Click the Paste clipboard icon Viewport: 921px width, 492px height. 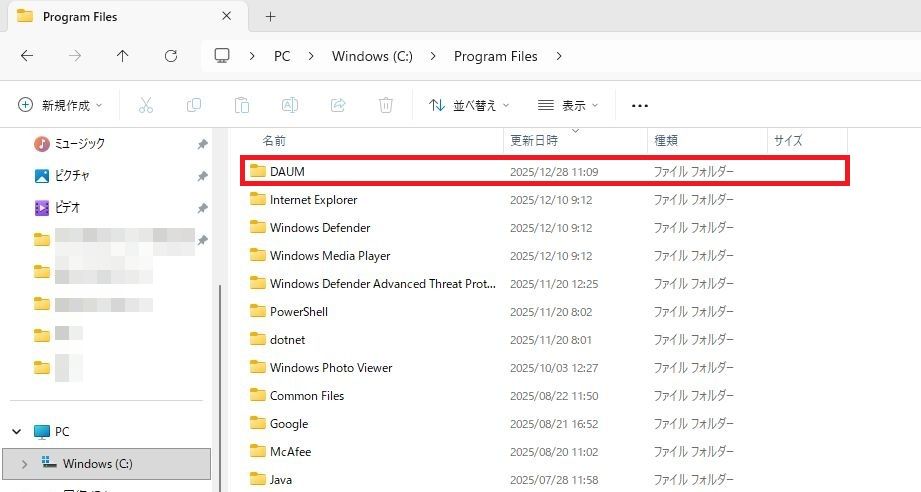241,105
